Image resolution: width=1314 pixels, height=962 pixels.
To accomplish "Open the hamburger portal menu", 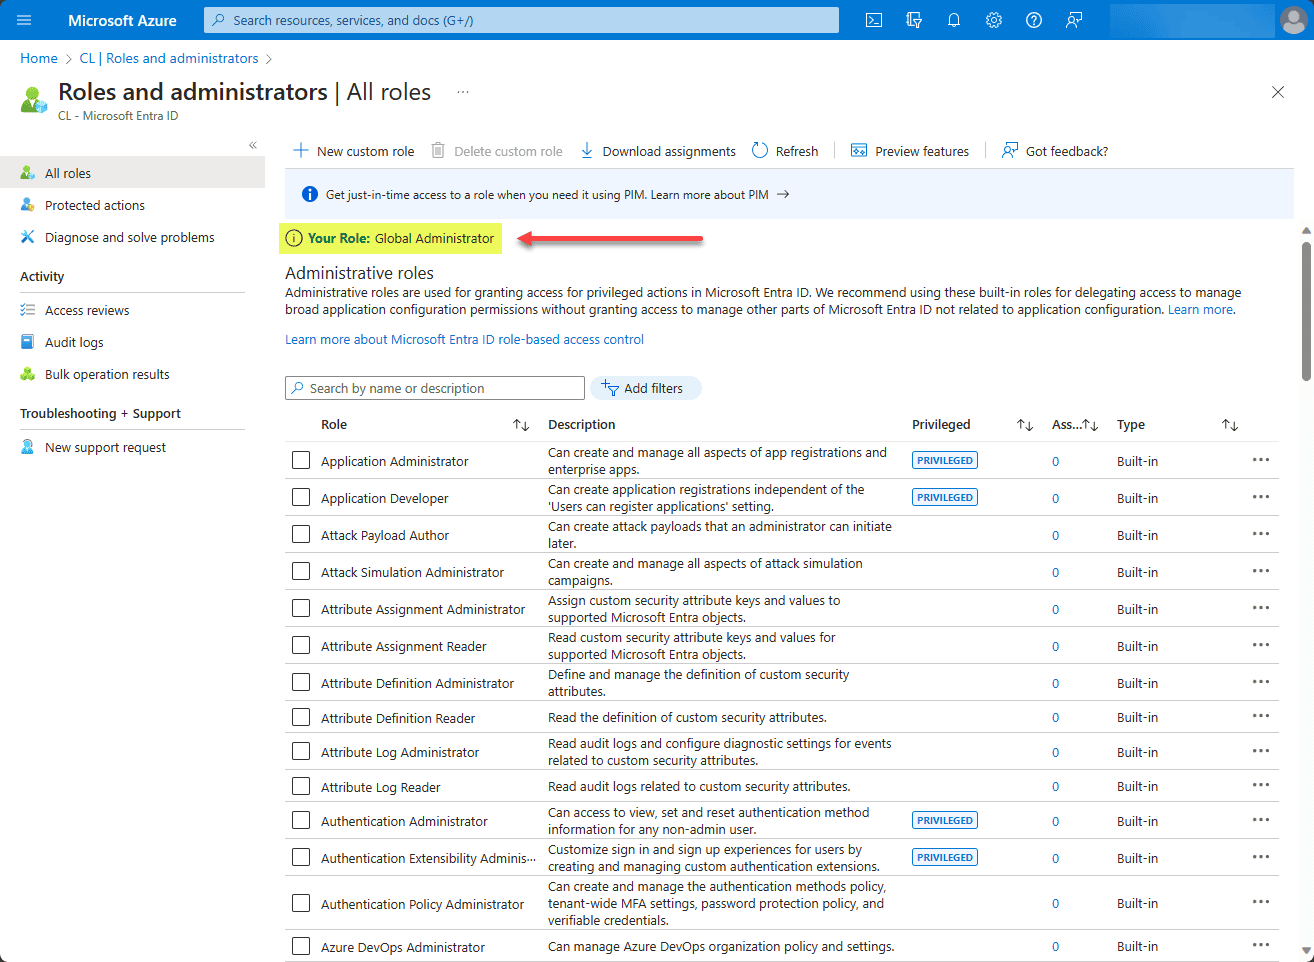I will (x=24, y=20).
